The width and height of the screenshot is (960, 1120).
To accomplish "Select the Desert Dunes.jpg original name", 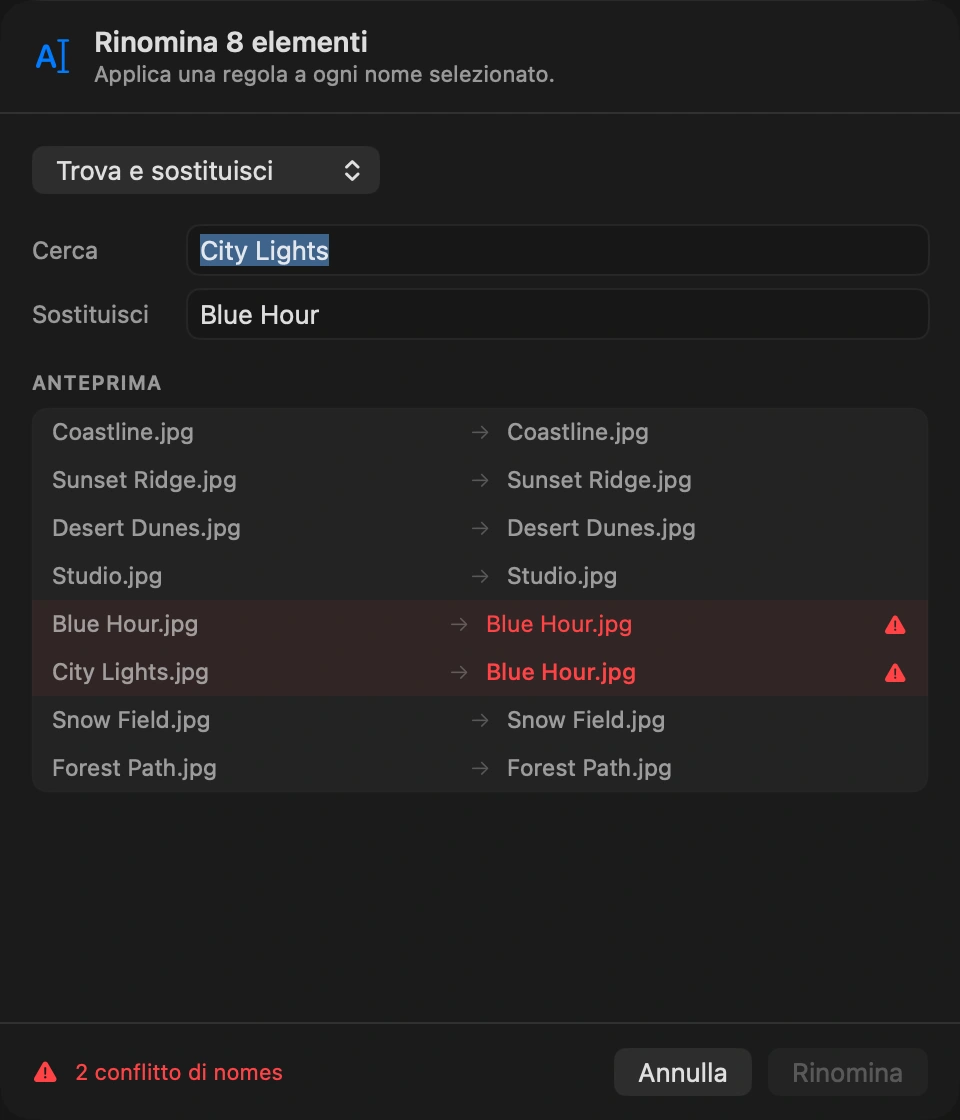I will tap(146, 529).
